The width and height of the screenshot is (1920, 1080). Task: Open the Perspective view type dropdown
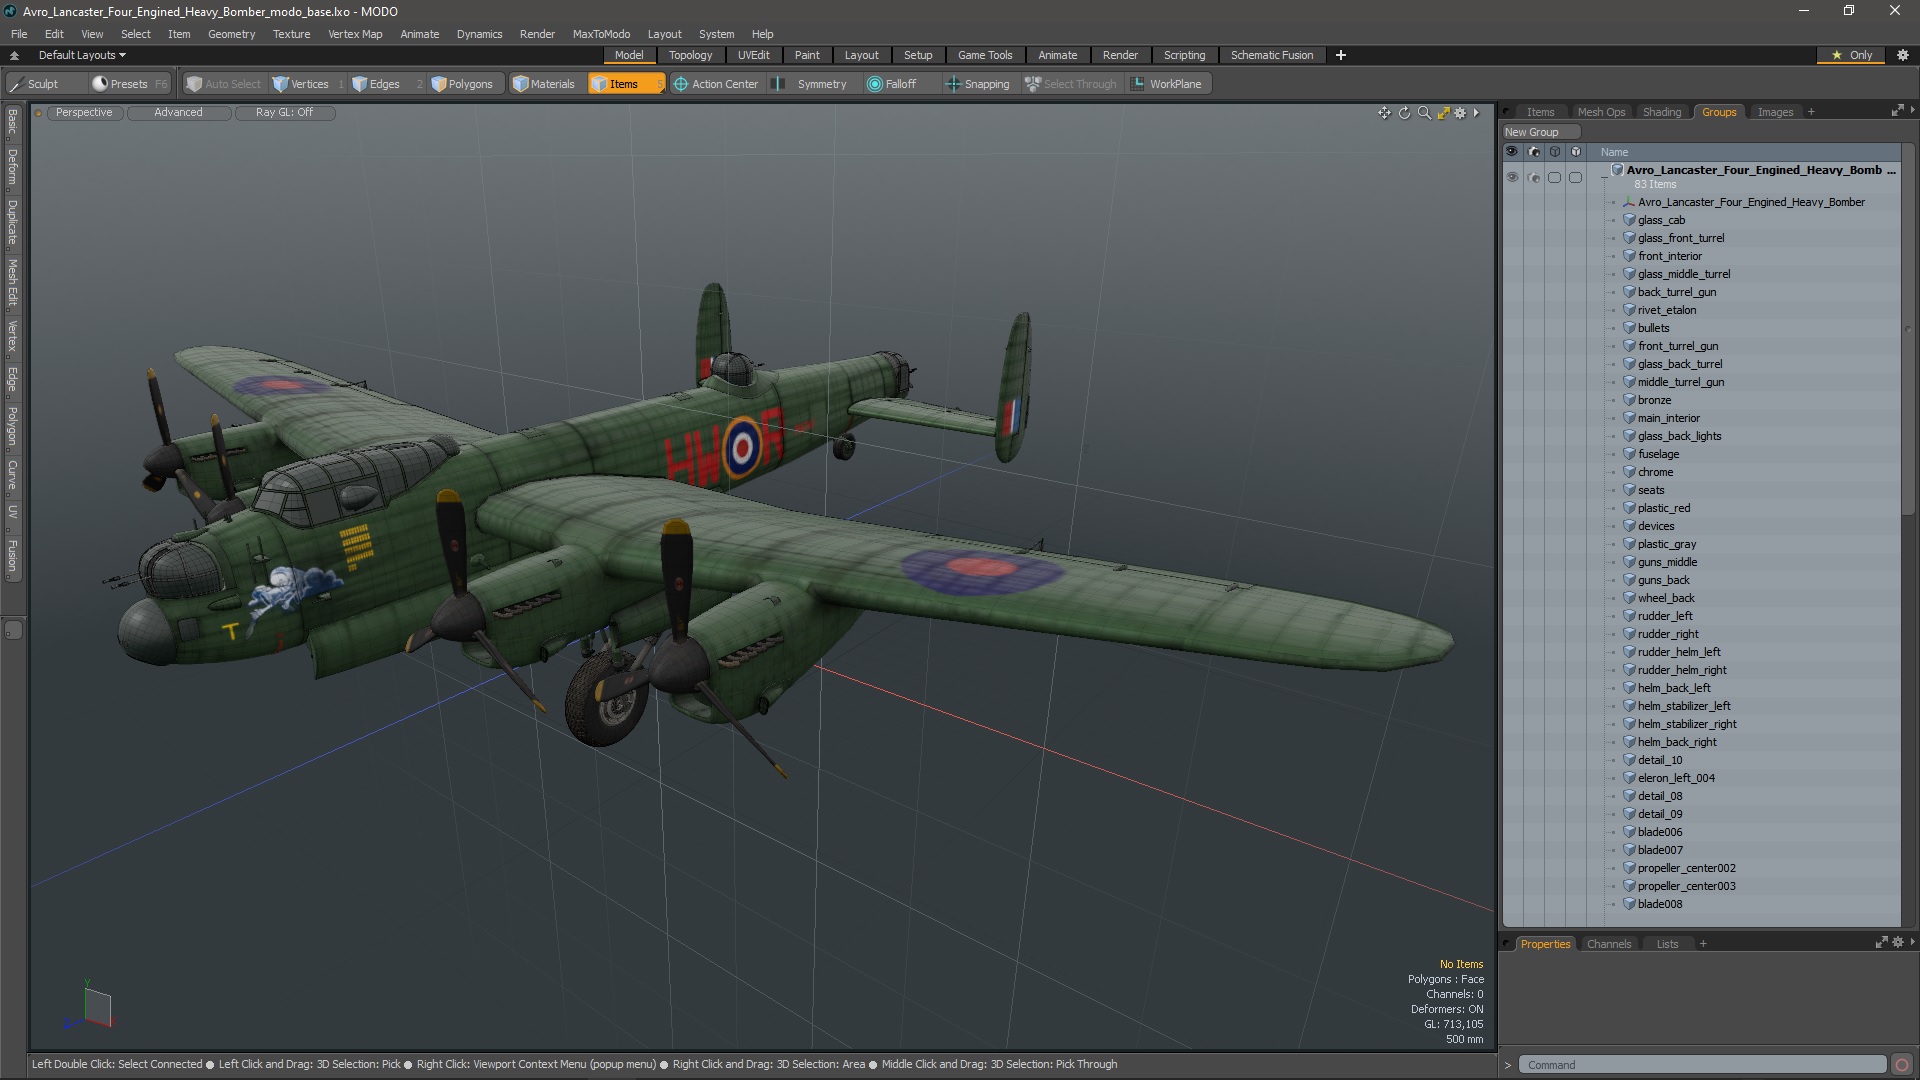(x=84, y=113)
